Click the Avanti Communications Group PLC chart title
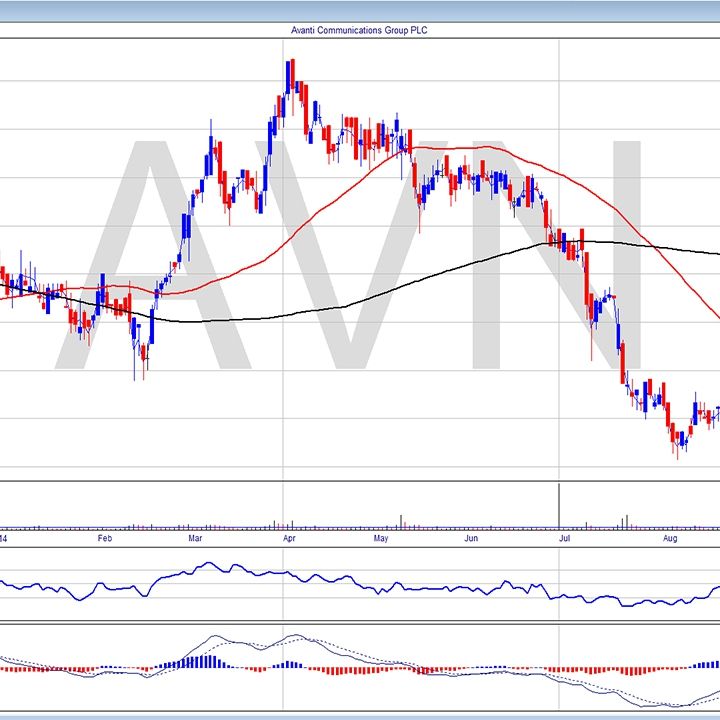This screenshot has height=720, width=720. coord(359,30)
